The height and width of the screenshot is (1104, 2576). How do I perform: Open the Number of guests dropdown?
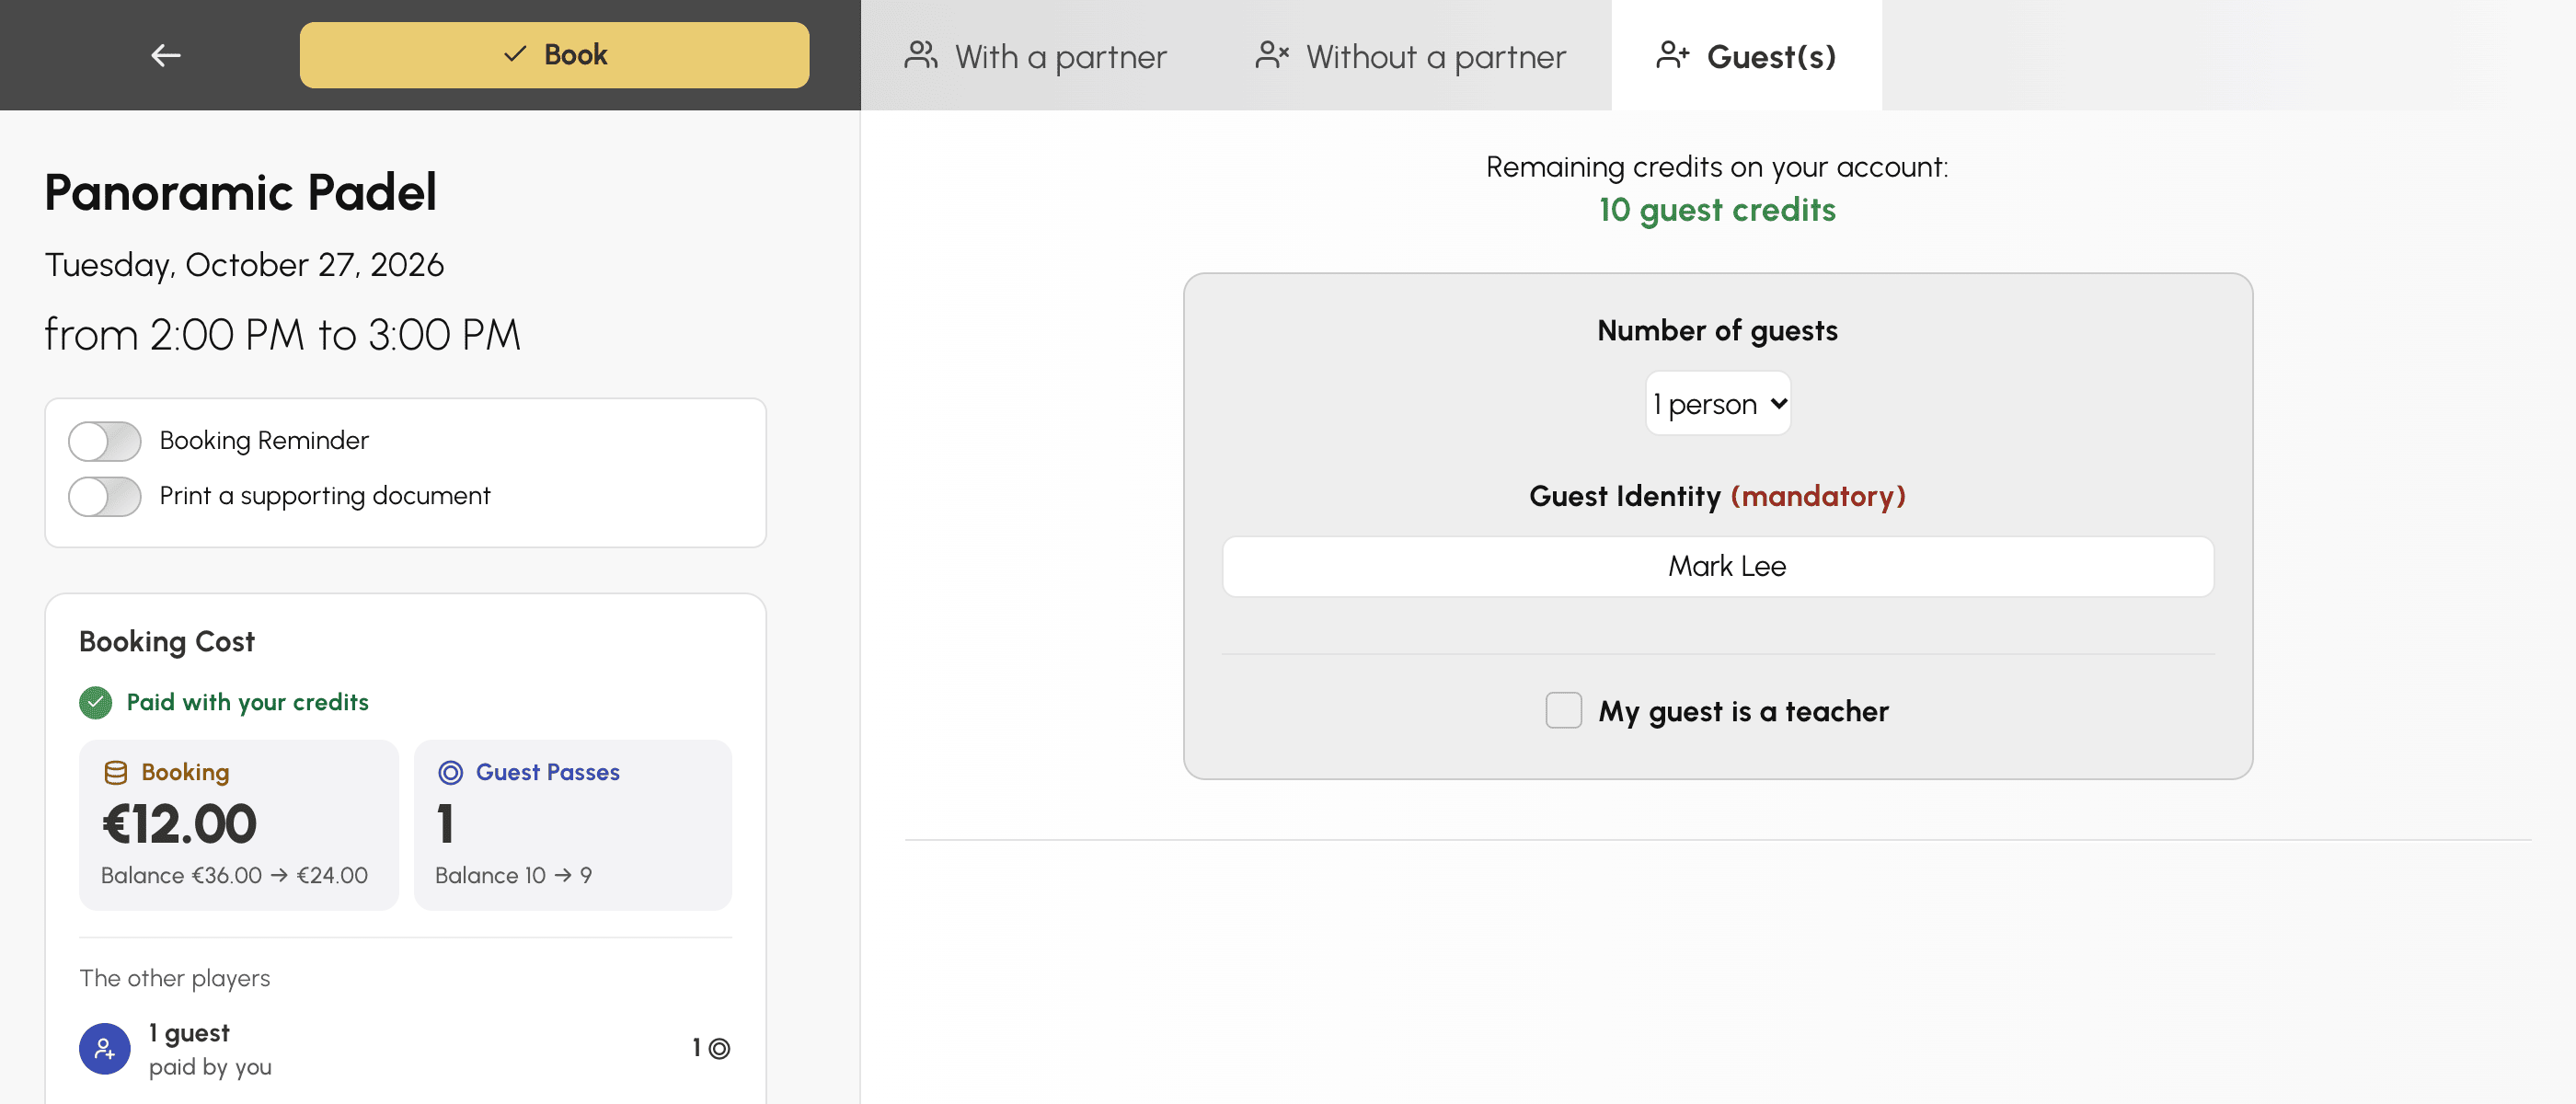click(1718, 403)
